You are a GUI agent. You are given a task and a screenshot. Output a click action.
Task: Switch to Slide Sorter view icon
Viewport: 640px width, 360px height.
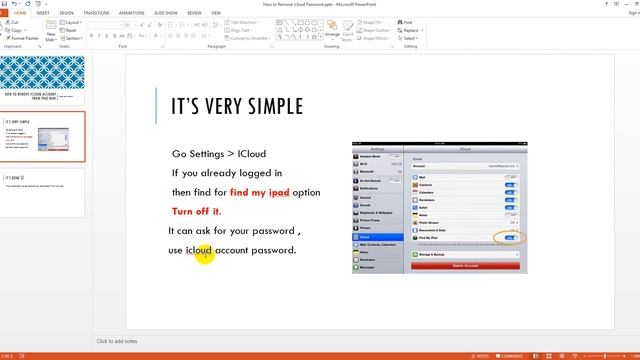[549, 356]
